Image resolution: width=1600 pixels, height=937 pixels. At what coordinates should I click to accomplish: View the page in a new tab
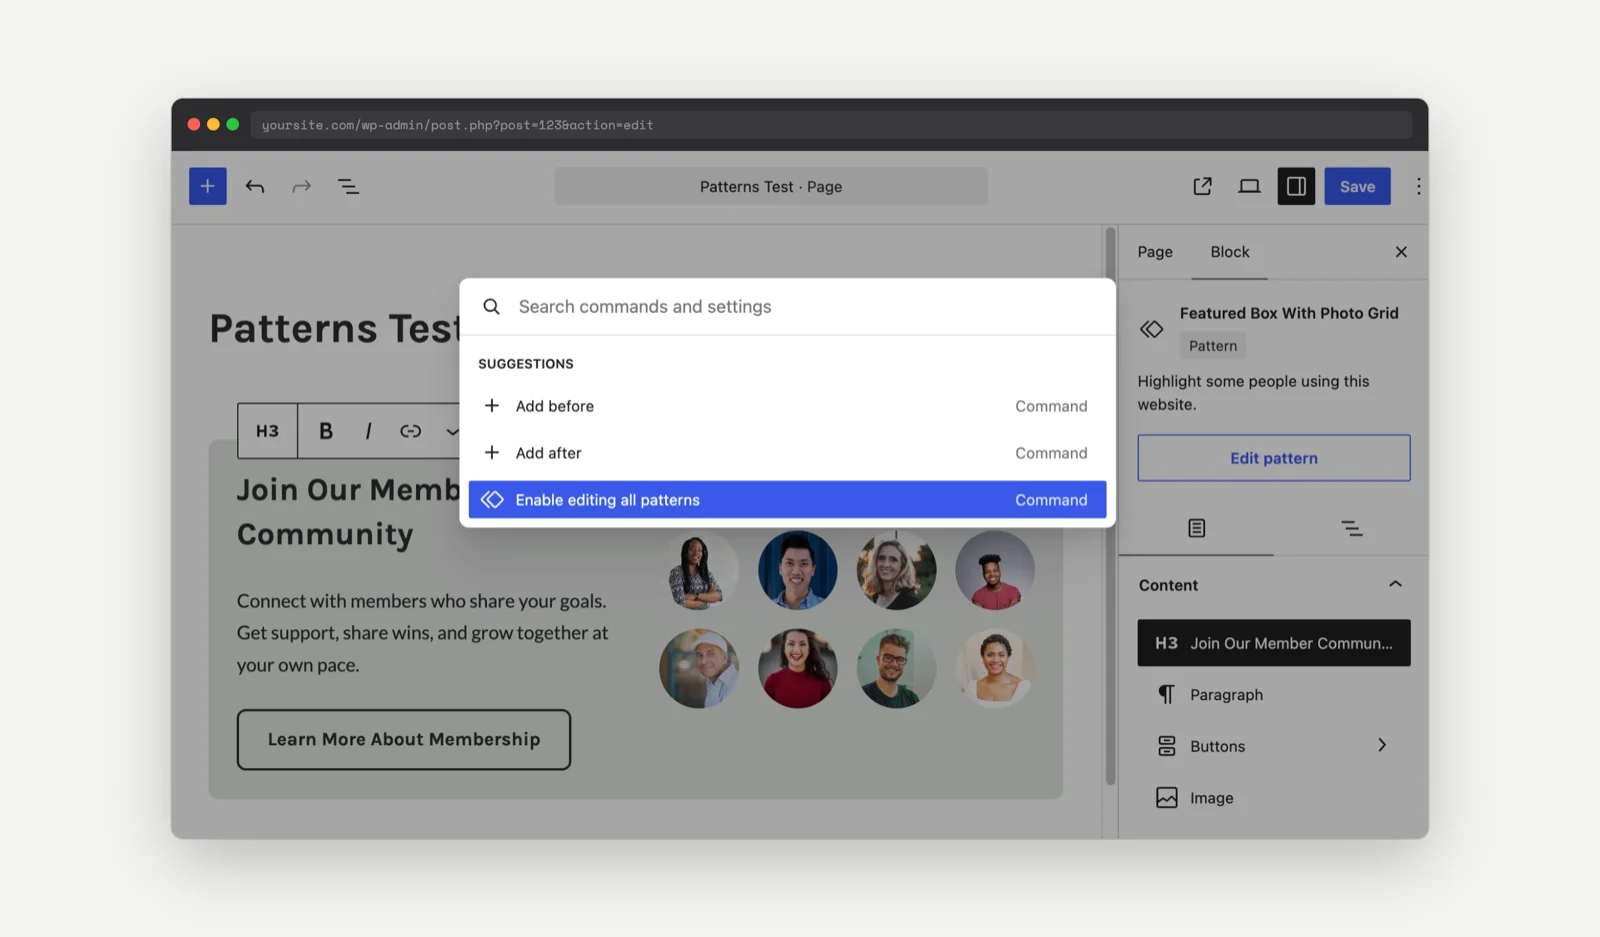tap(1202, 186)
